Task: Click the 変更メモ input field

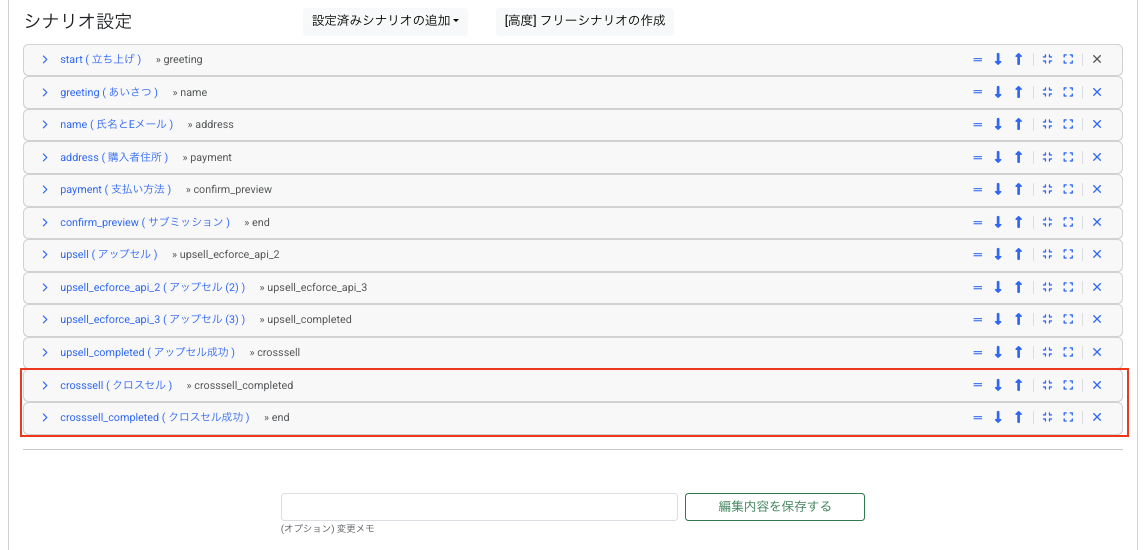Action: click(480, 506)
